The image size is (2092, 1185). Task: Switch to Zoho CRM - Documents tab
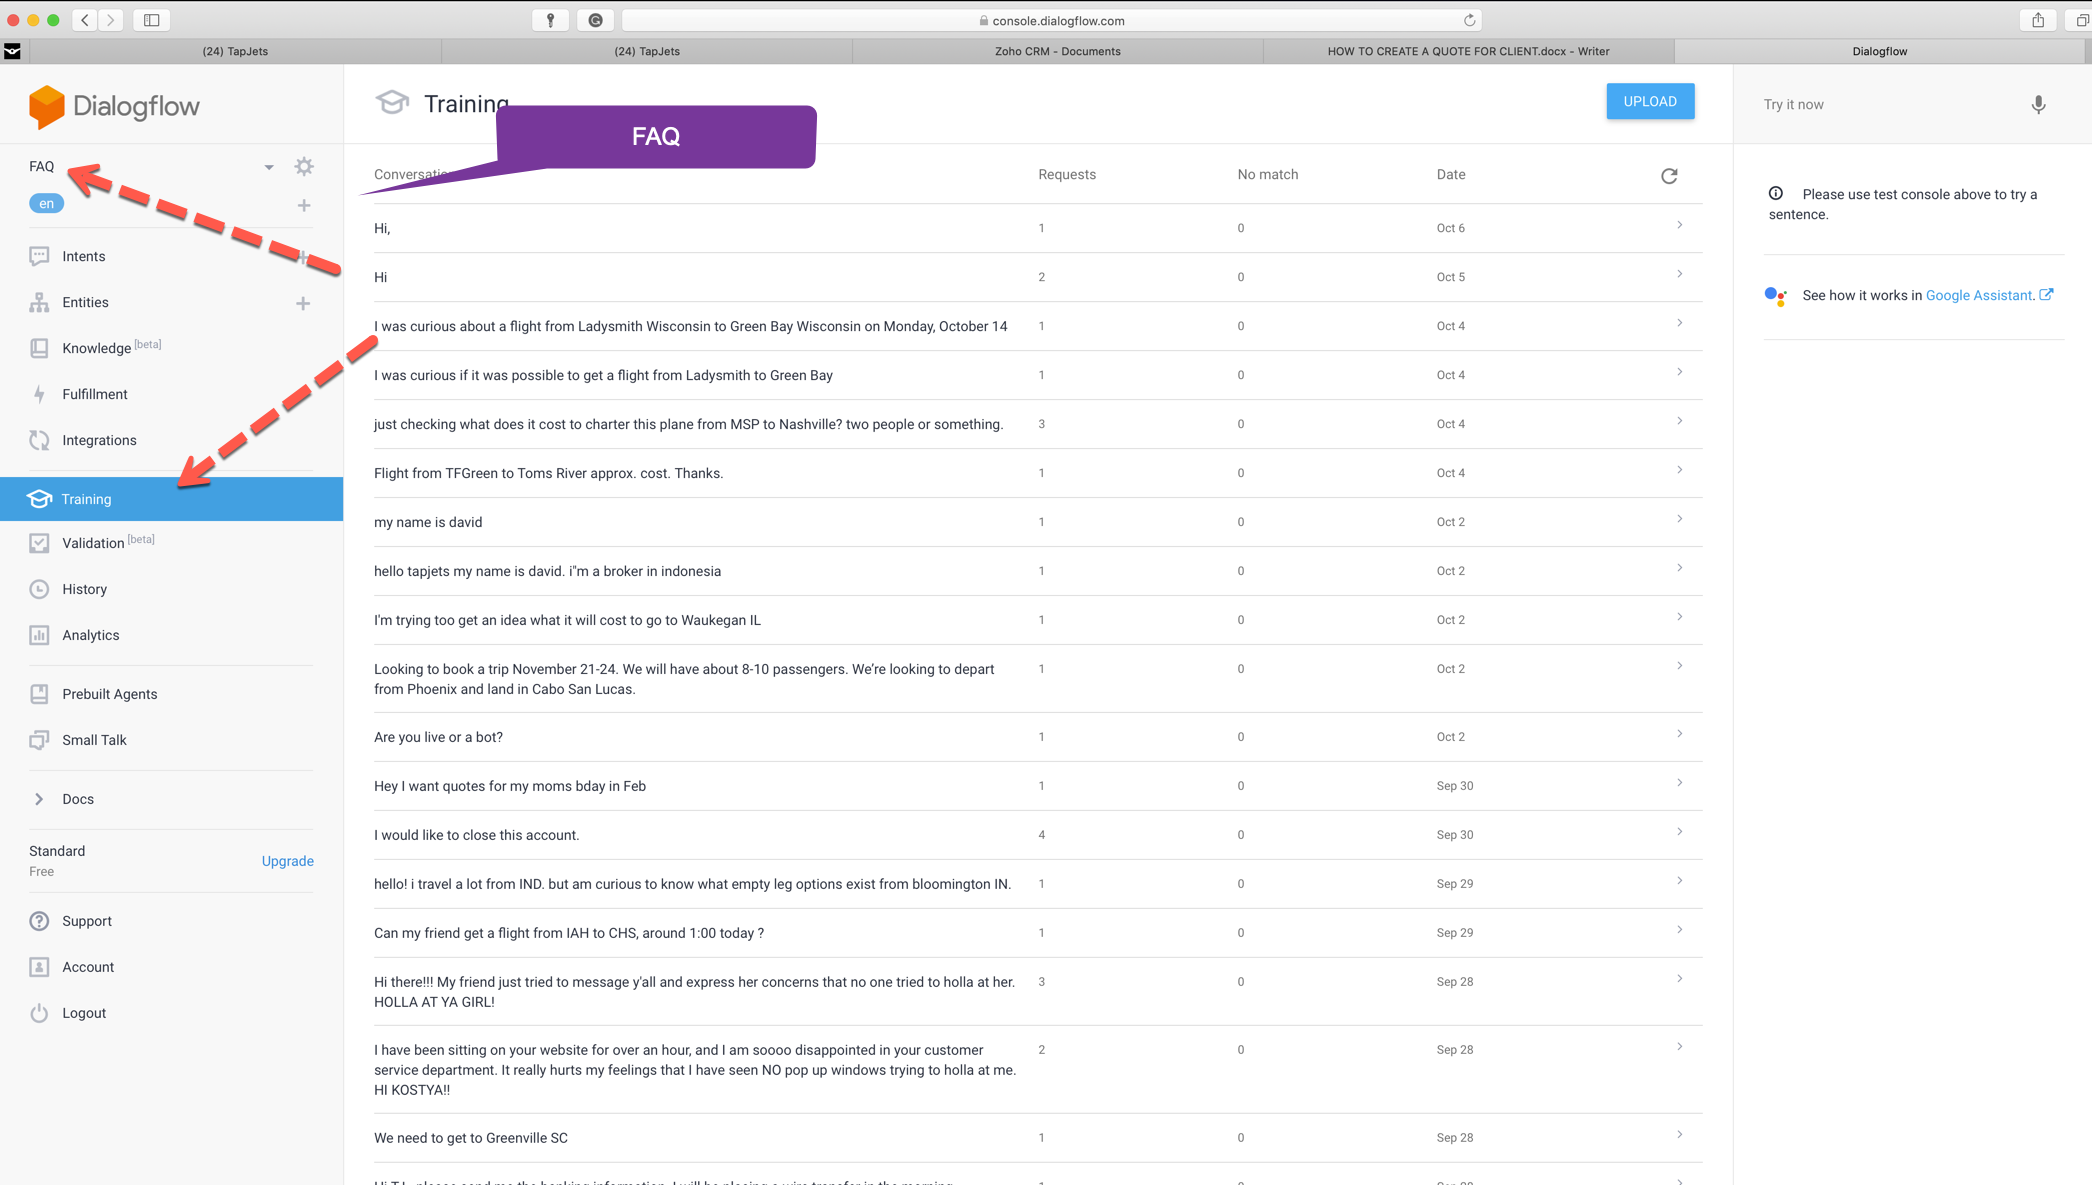[1057, 51]
